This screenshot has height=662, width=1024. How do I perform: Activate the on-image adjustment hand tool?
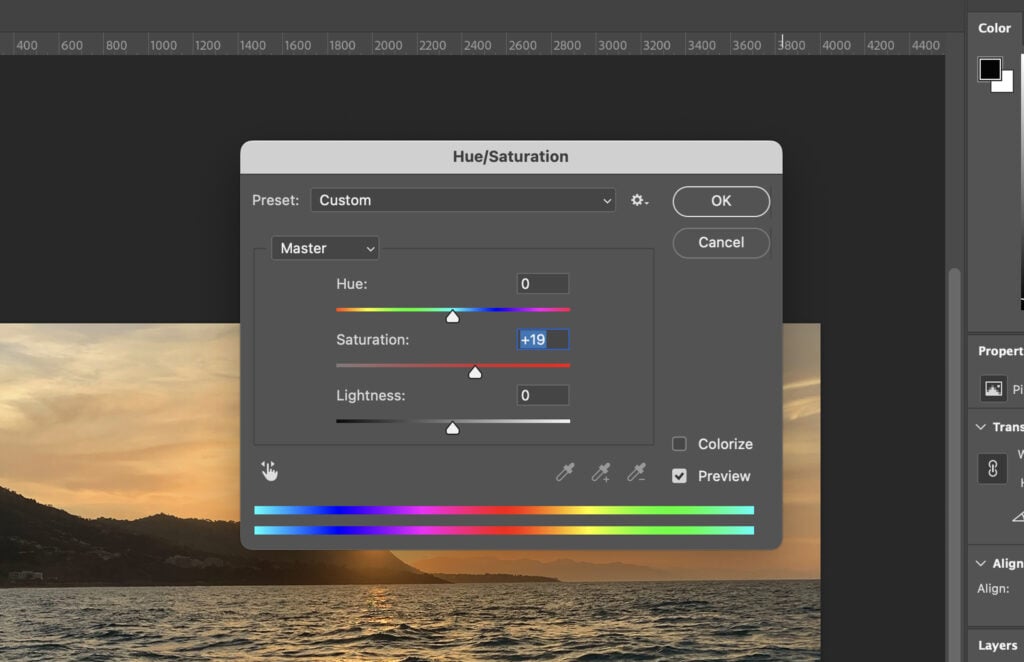pyautogui.click(x=268, y=469)
